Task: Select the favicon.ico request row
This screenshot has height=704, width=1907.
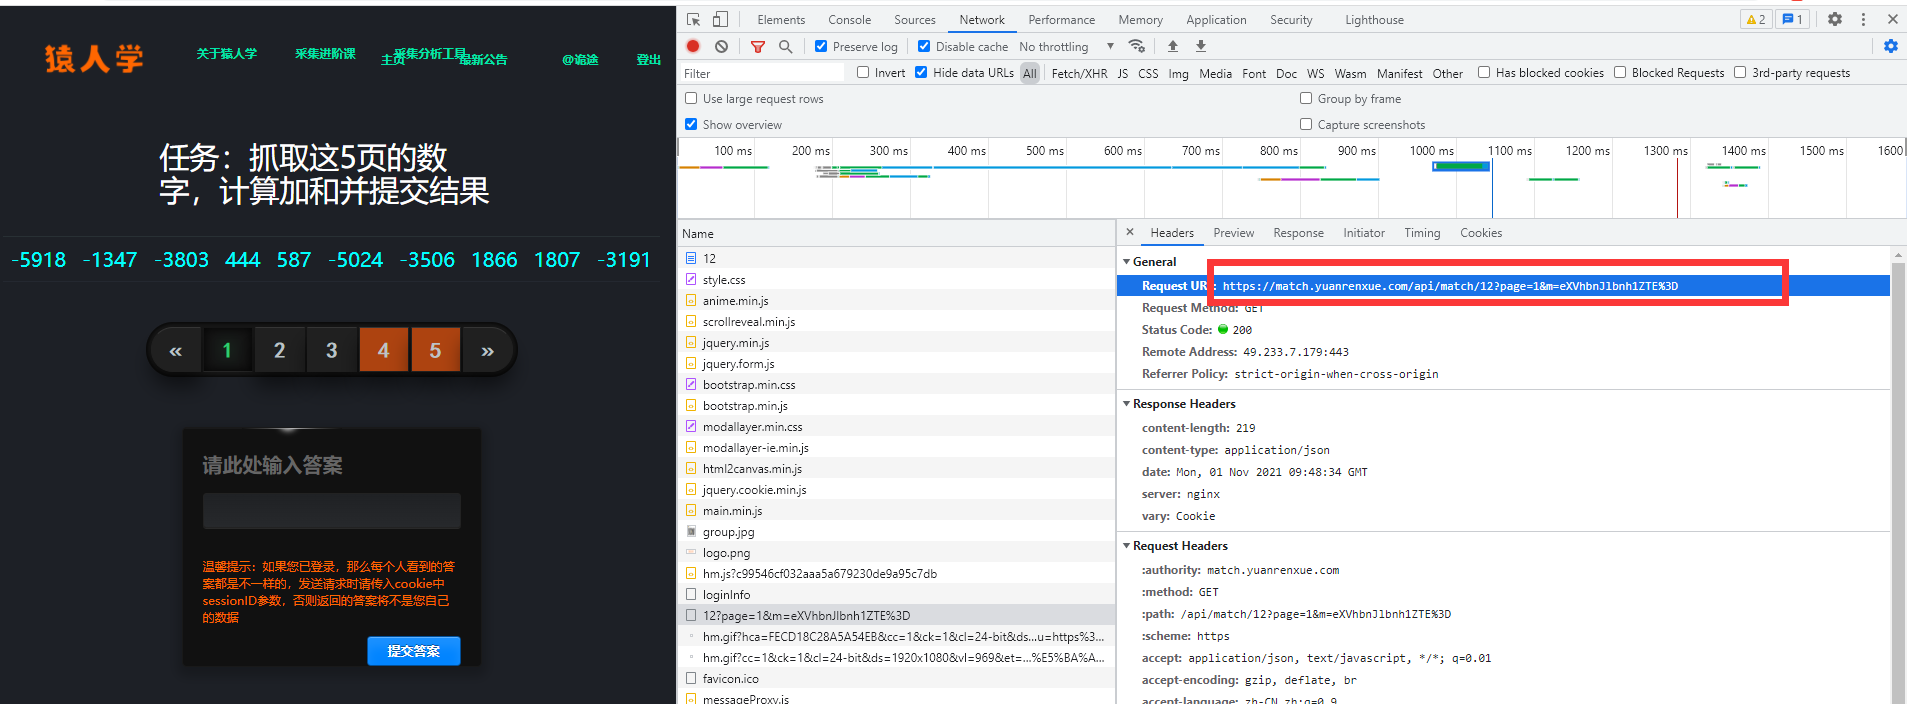Action: (896, 679)
